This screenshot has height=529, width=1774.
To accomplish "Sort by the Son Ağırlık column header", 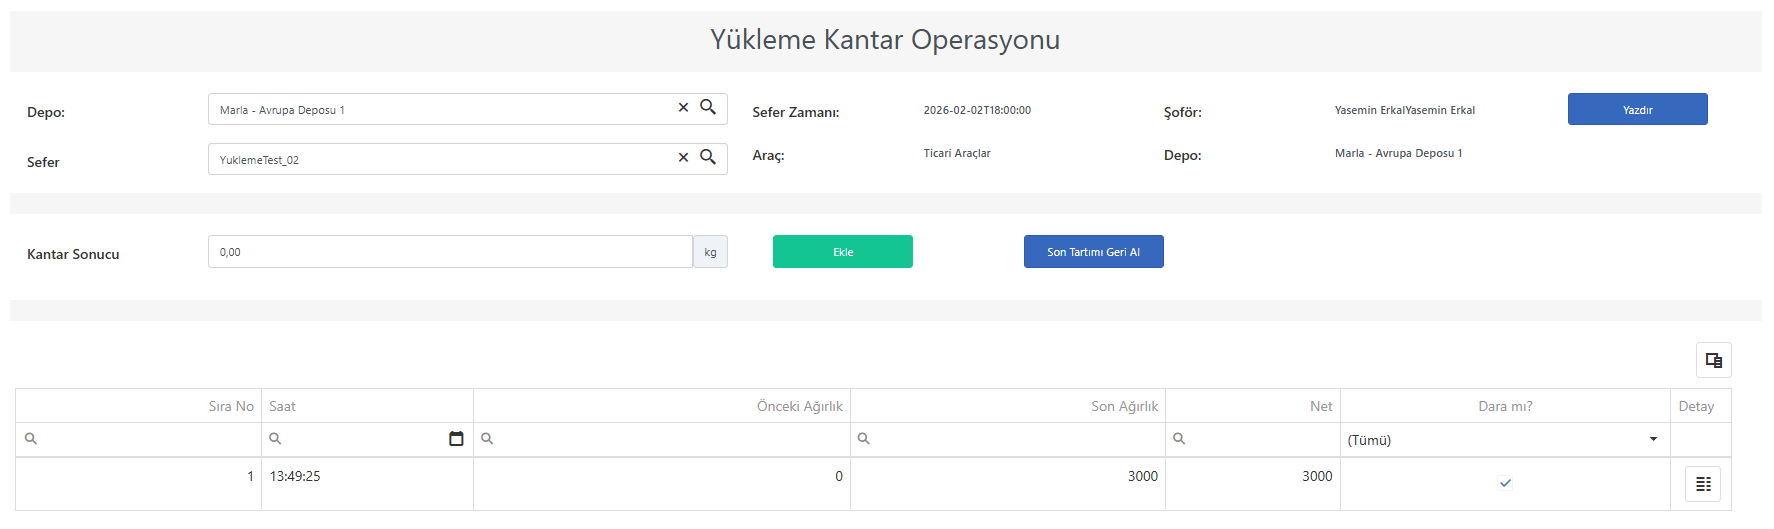I will (1008, 406).
